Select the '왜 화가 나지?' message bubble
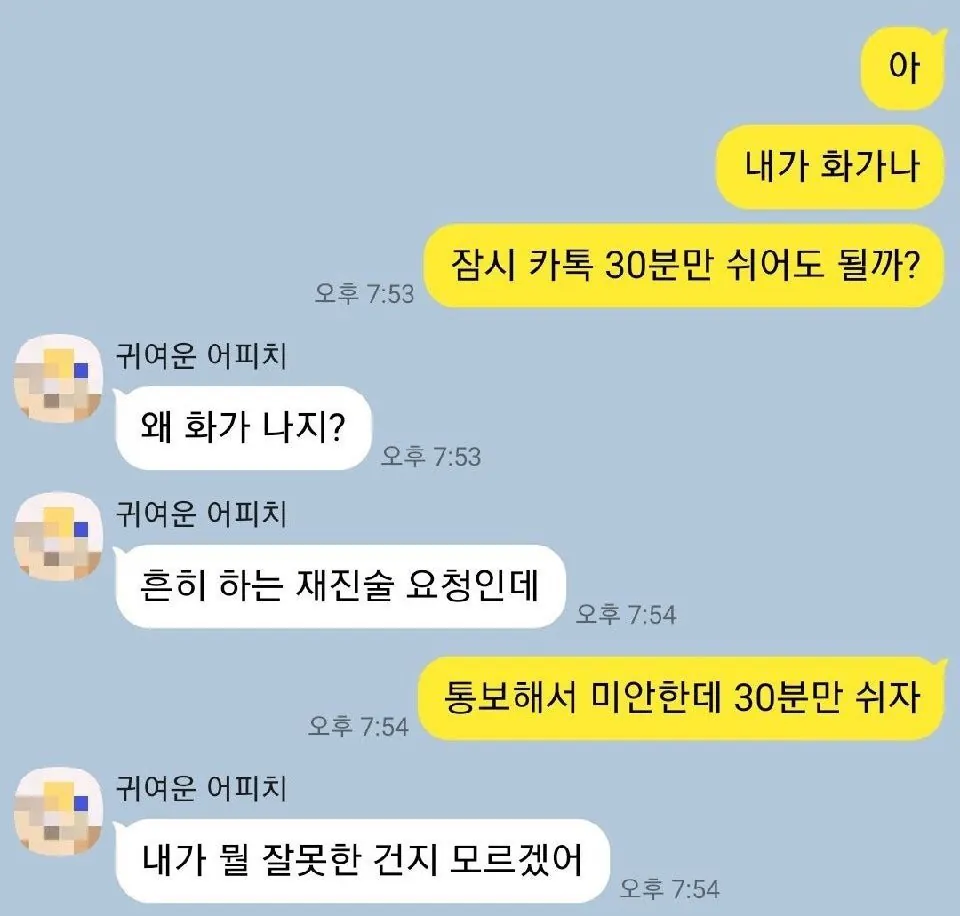Viewport: 960px width, 916px height. [243, 427]
